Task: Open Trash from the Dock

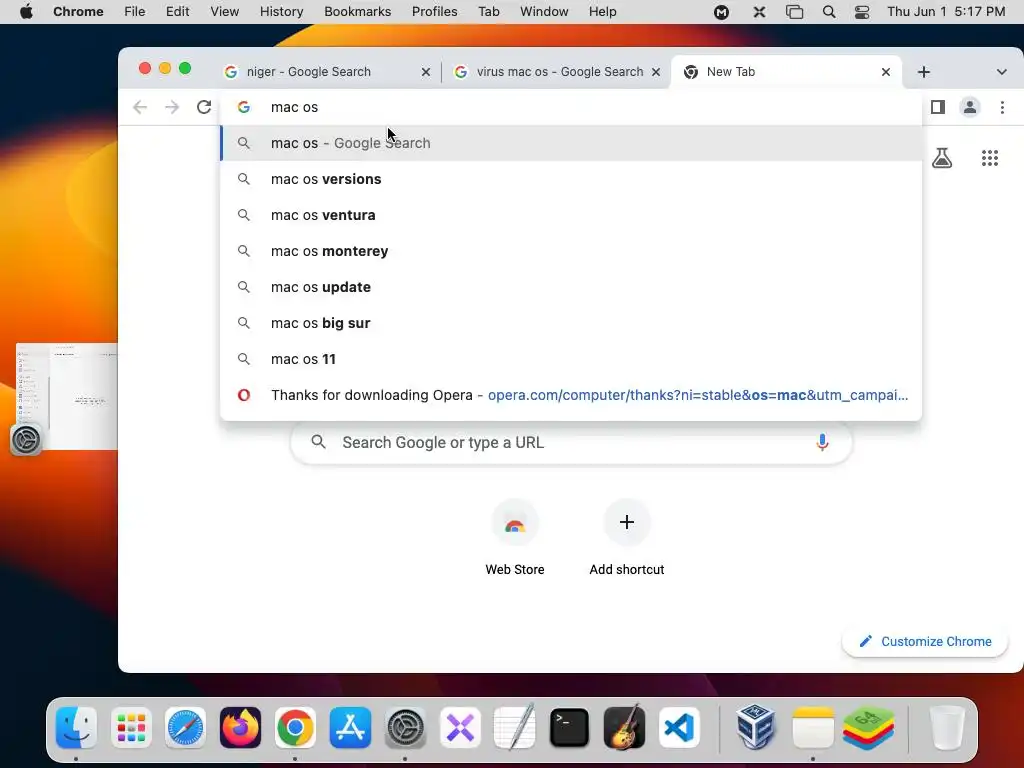Action: pos(947,728)
